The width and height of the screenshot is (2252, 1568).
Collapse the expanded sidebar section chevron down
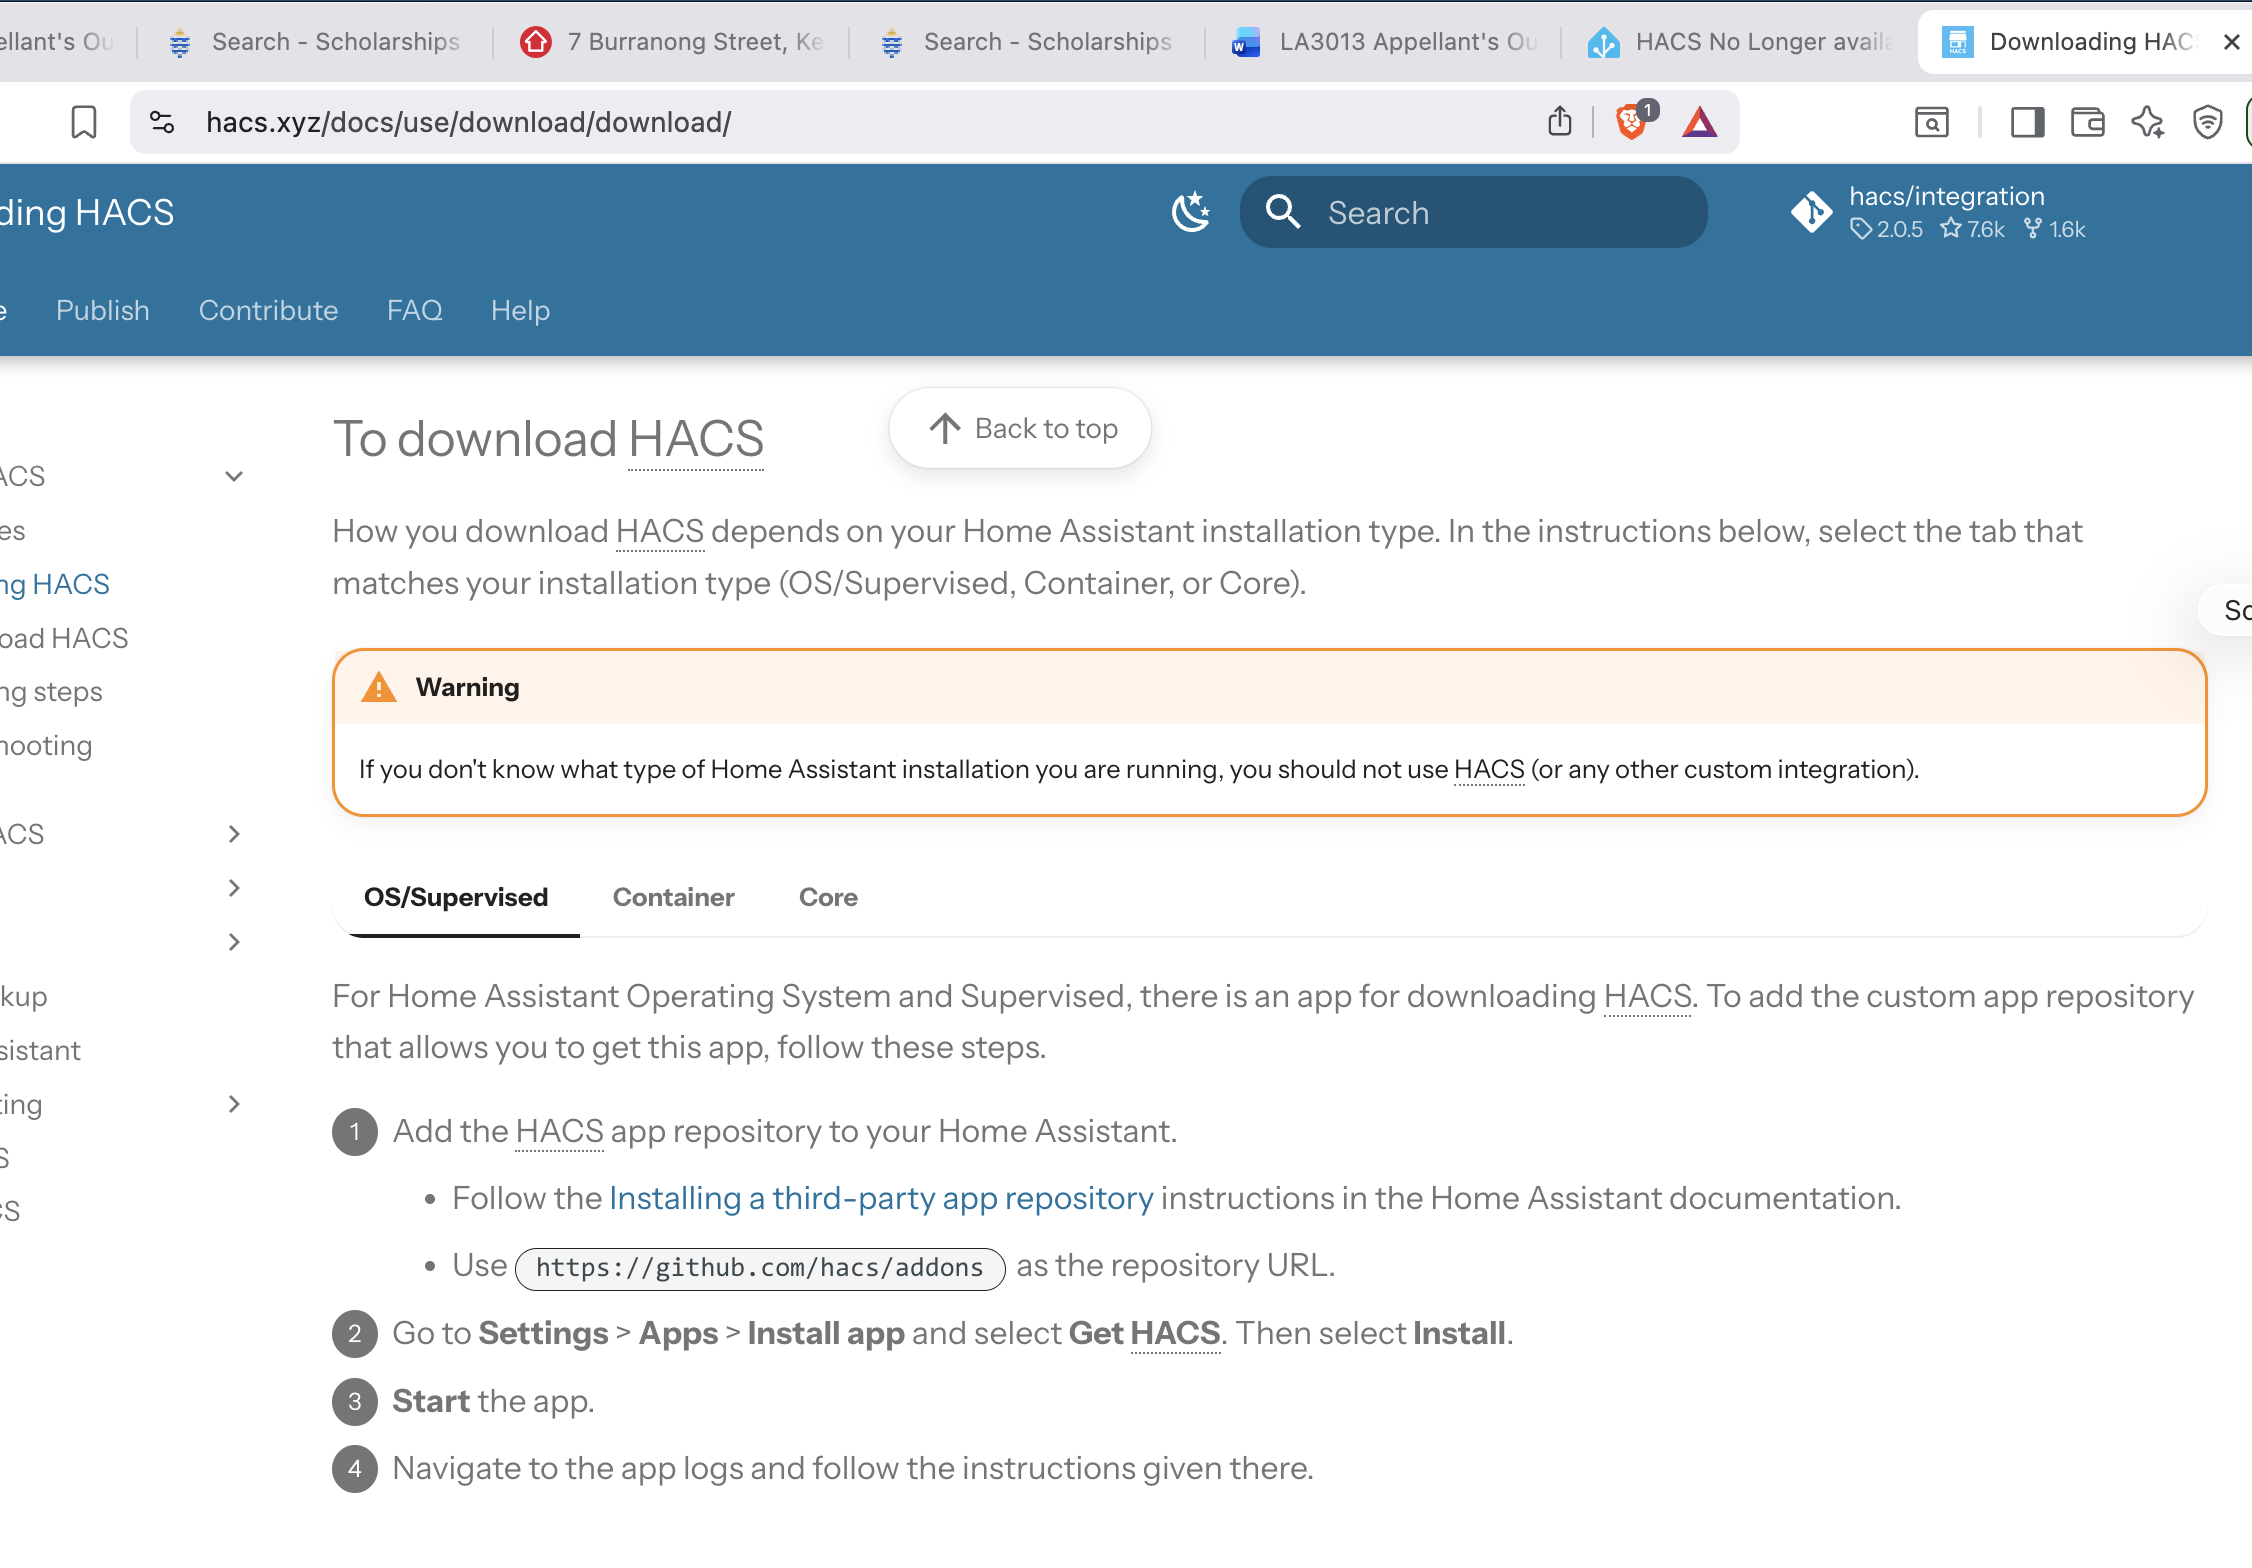234,476
